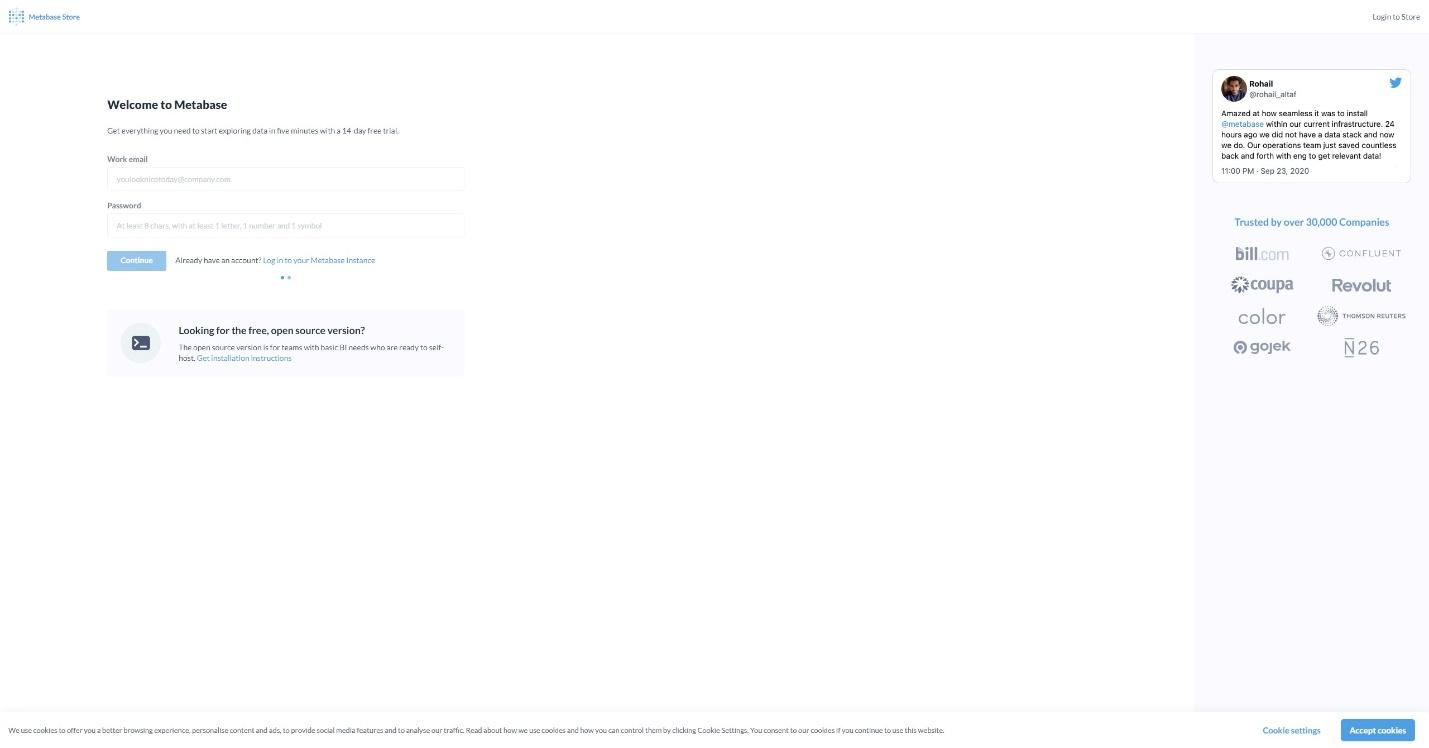
Task: Click the Thomson Reuters logo
Action: tap(1361, 316)
